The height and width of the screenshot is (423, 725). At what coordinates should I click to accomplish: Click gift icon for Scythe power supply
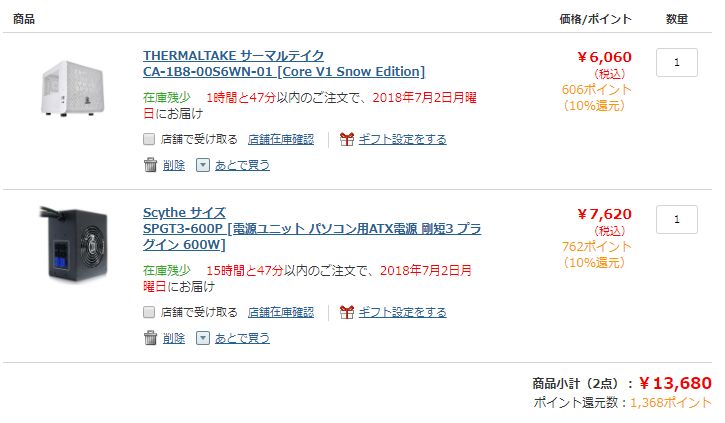click(x=347, y=312)
